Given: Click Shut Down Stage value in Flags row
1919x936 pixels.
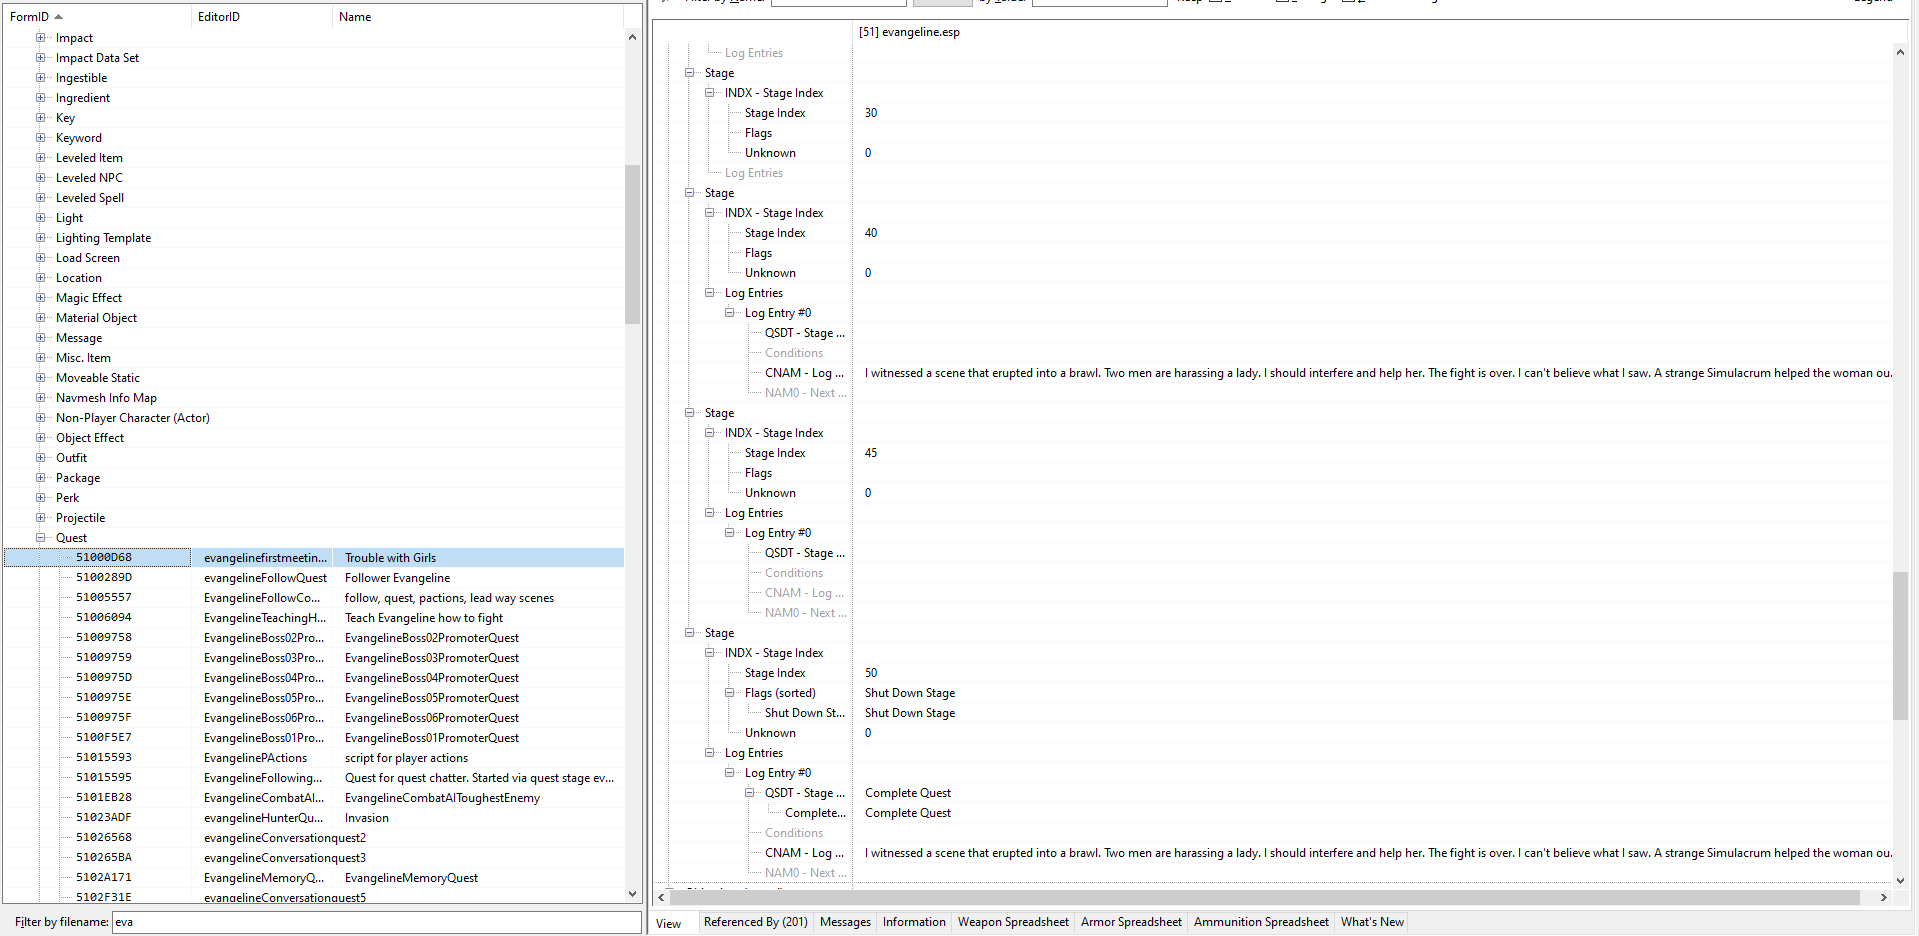Looking at the screenshot, I should tap(910, 693).
